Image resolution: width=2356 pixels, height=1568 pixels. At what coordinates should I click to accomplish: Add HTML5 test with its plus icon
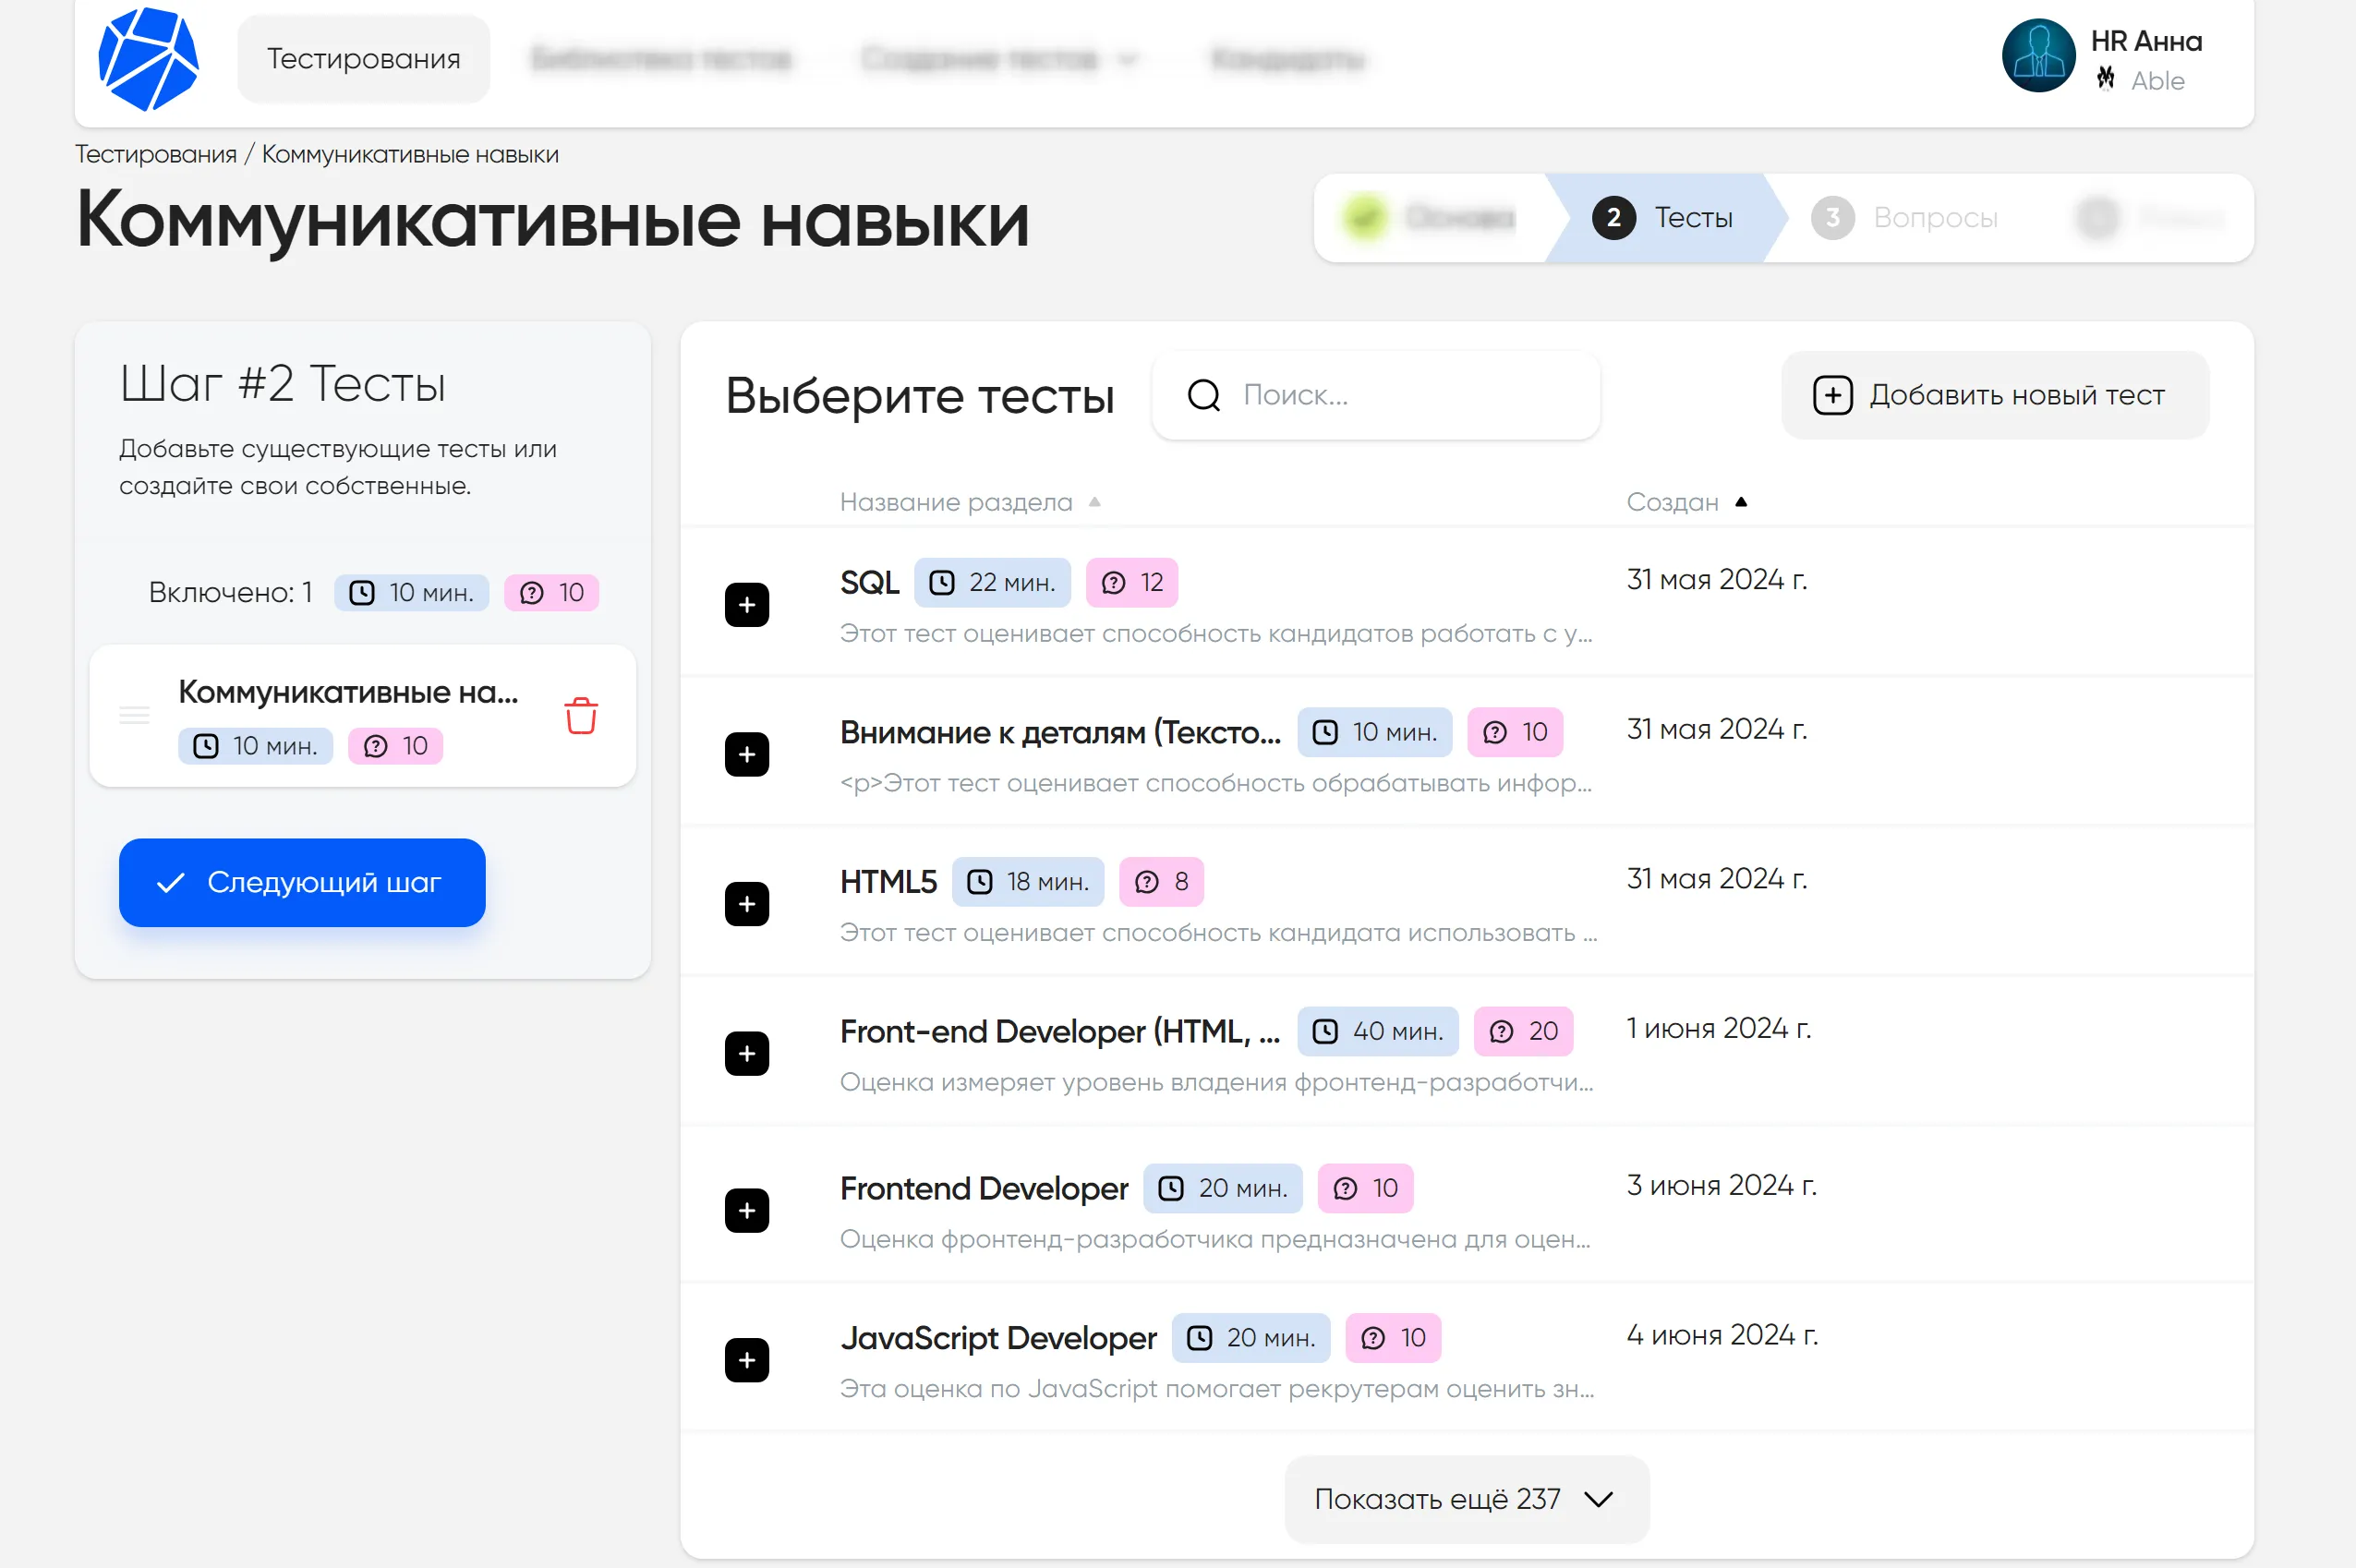(746, 903)
